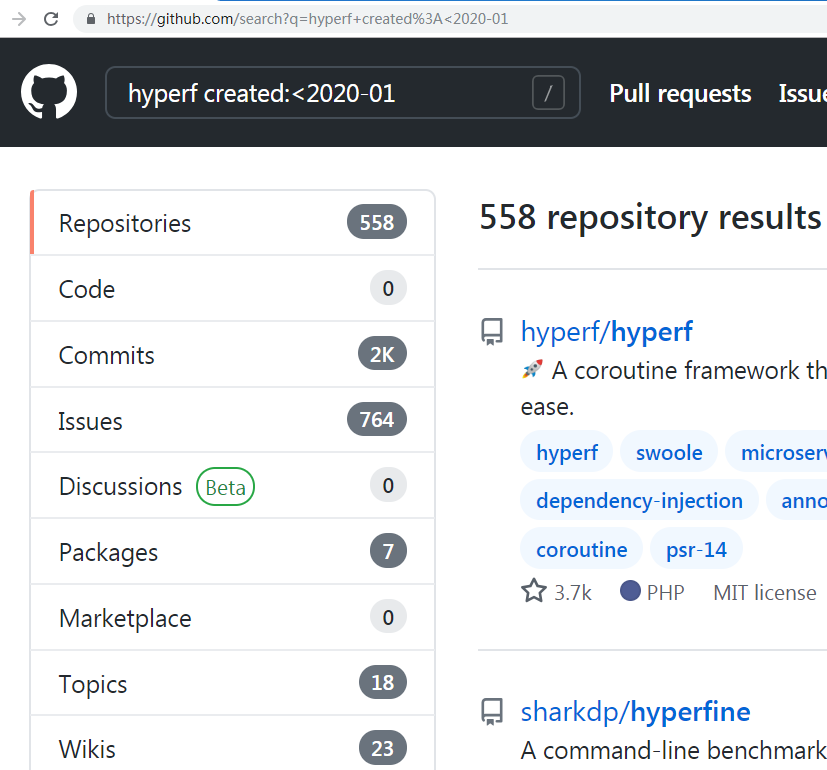The image size is (827, 770).
Task: Click the repository icon beside hyperf/hyperf
Action: (x=492, y=332)
